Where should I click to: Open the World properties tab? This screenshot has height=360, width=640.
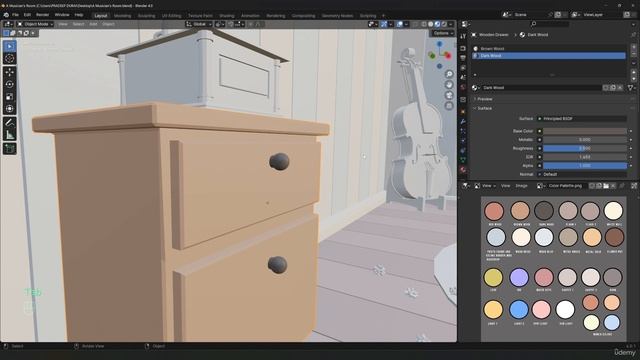463,87
